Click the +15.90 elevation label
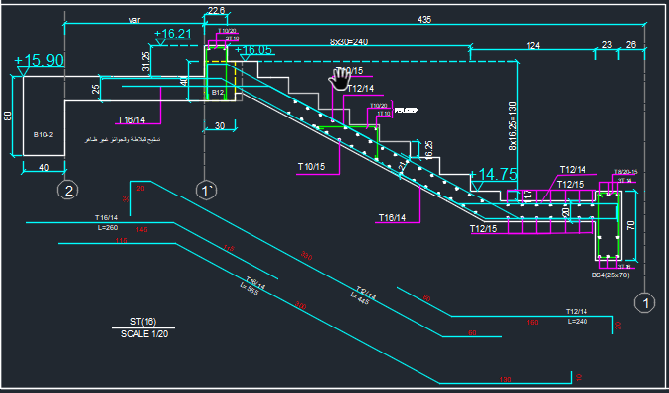The width and height of the screenshot is (669, 393). tap(39, 61)
